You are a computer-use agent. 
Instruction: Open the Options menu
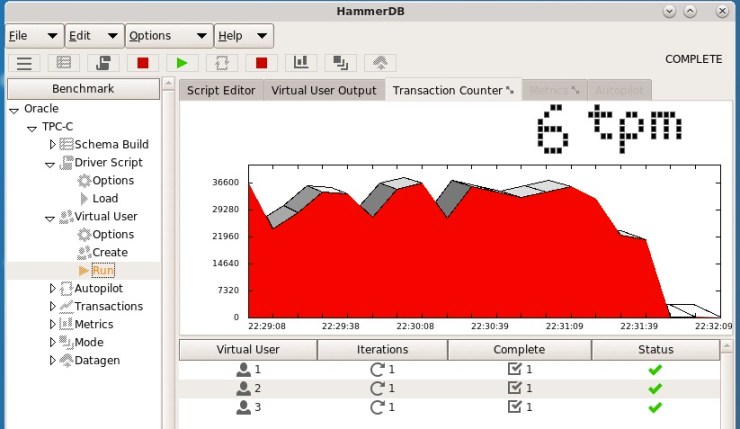[x=169, y=36]
